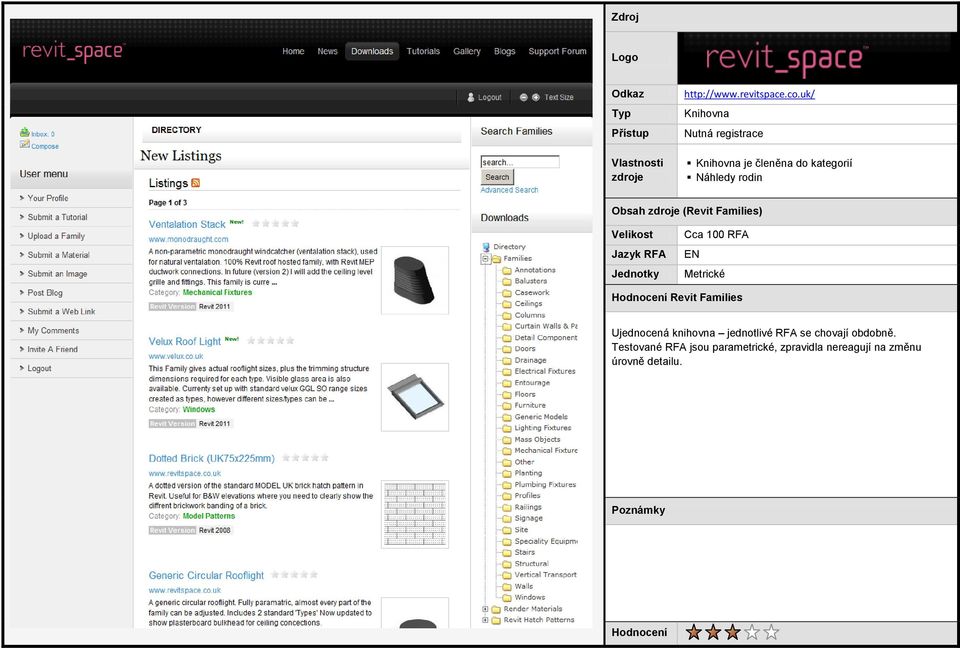Click the Railings folder icon

click(x=506, y=507)
